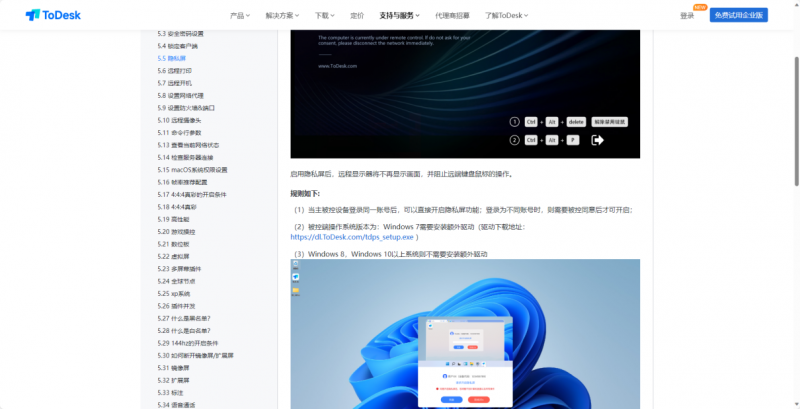800x409 pixels.
Task: Open sidebar item 5.11 命令行参数
Action: [179, 133]
